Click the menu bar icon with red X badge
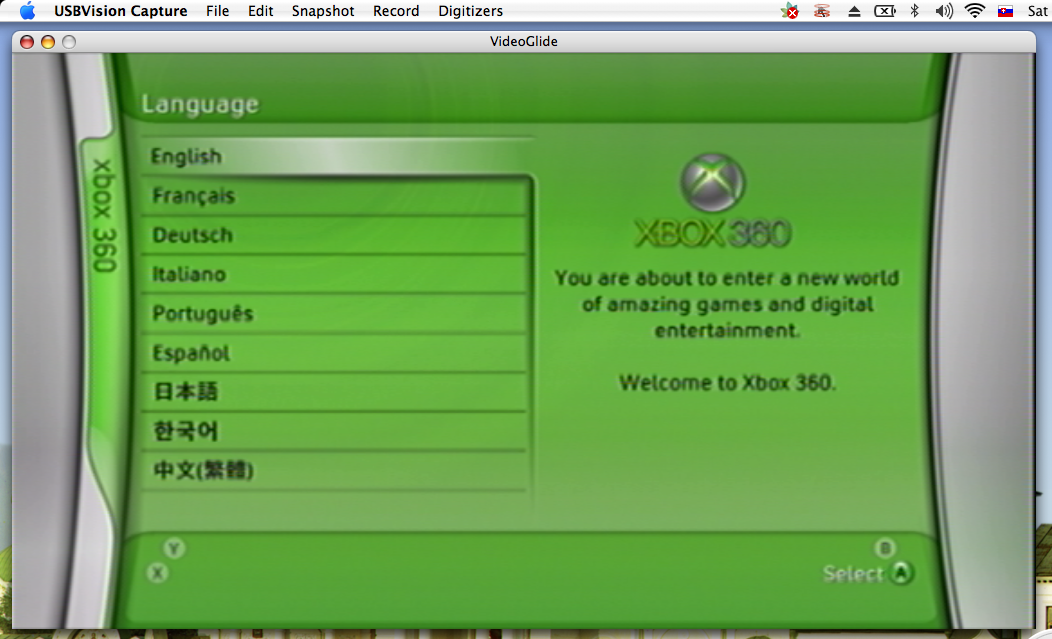1052x639 pixels. (x=790, y=11)
